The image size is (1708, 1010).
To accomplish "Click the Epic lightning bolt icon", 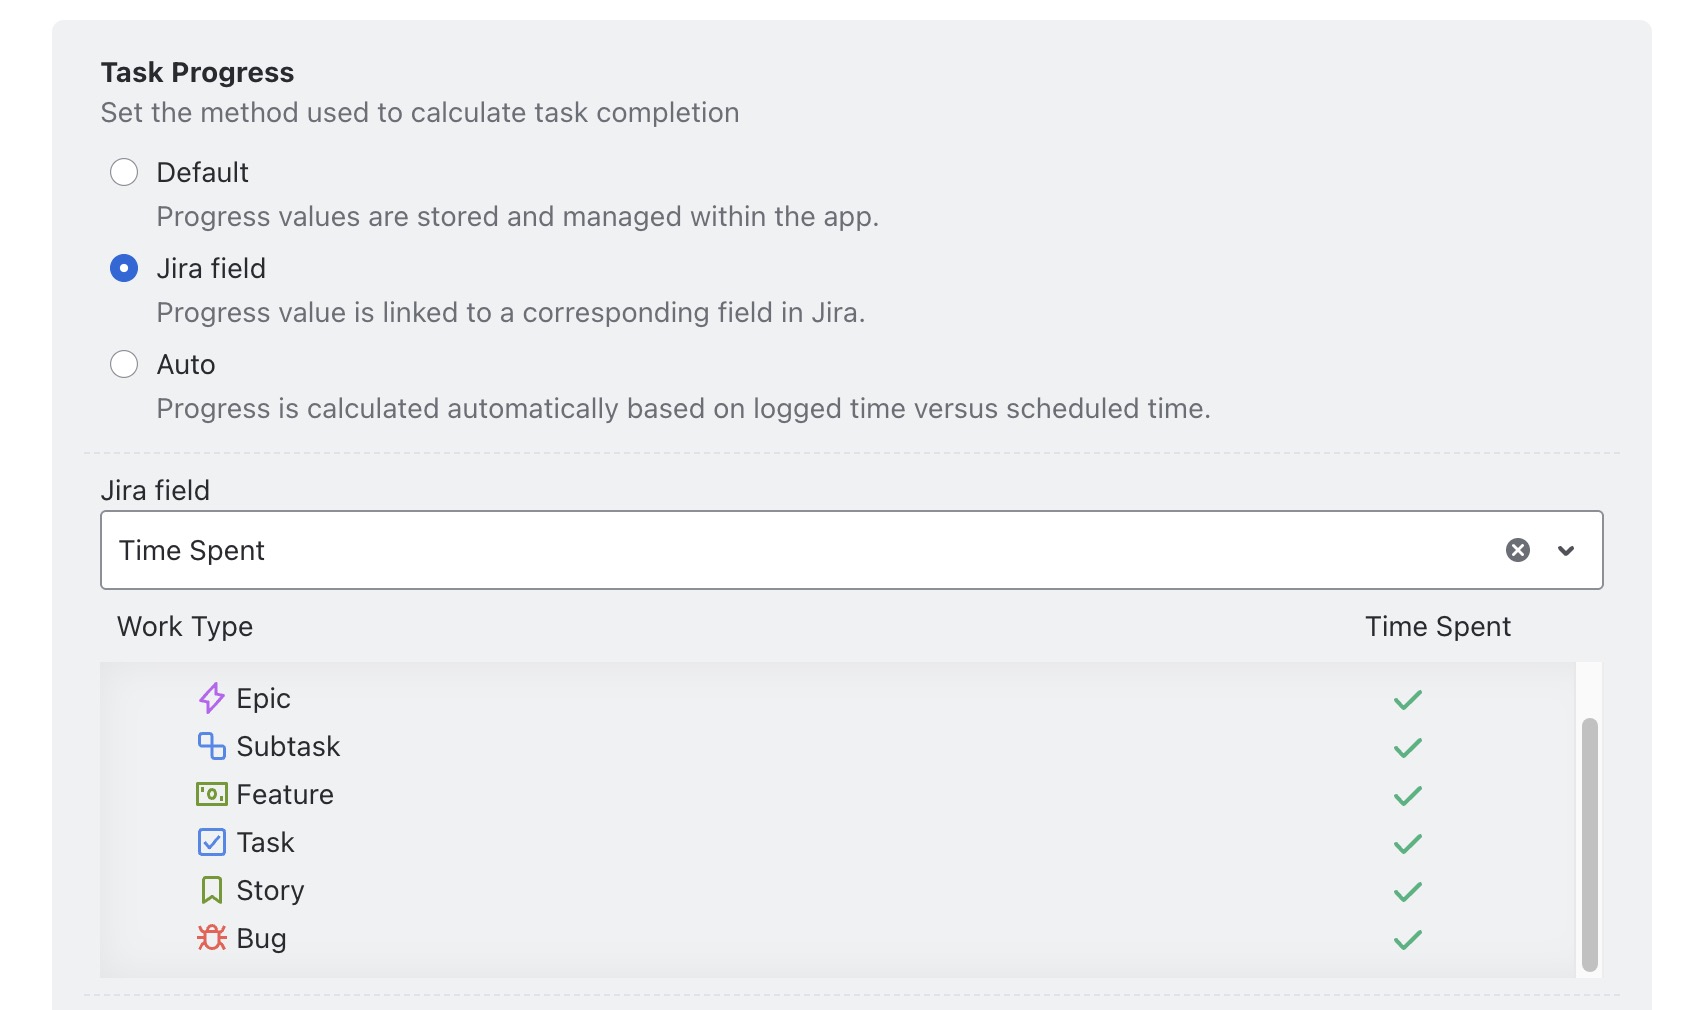I will pyautogui.click(x=211, y=698).
